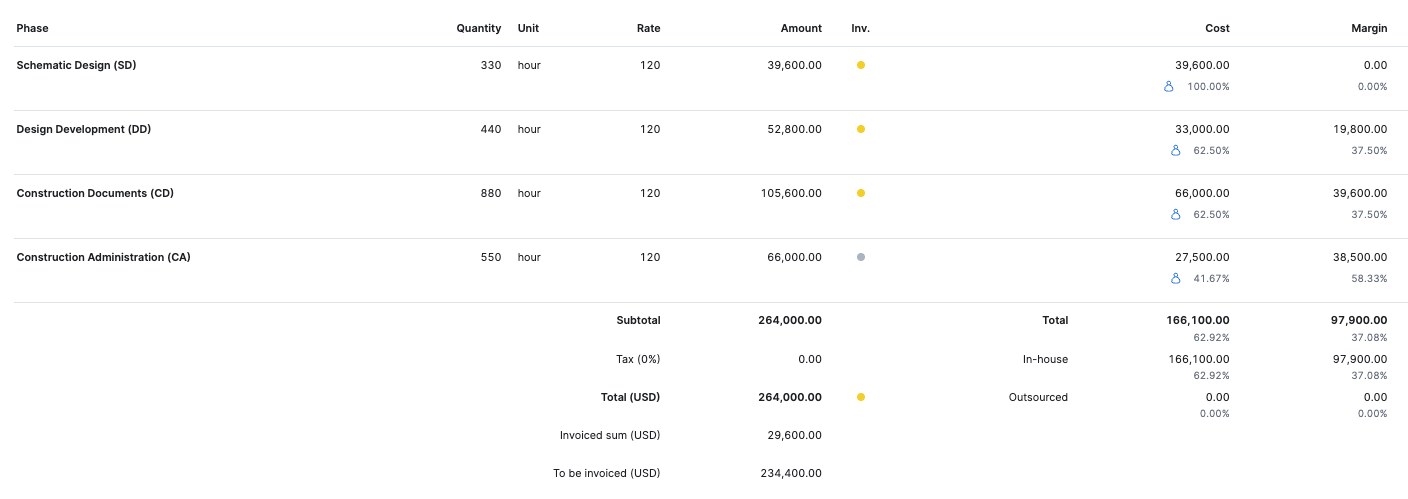Click person icon under 66,000.00 cost

click(x=1176, y=215)
